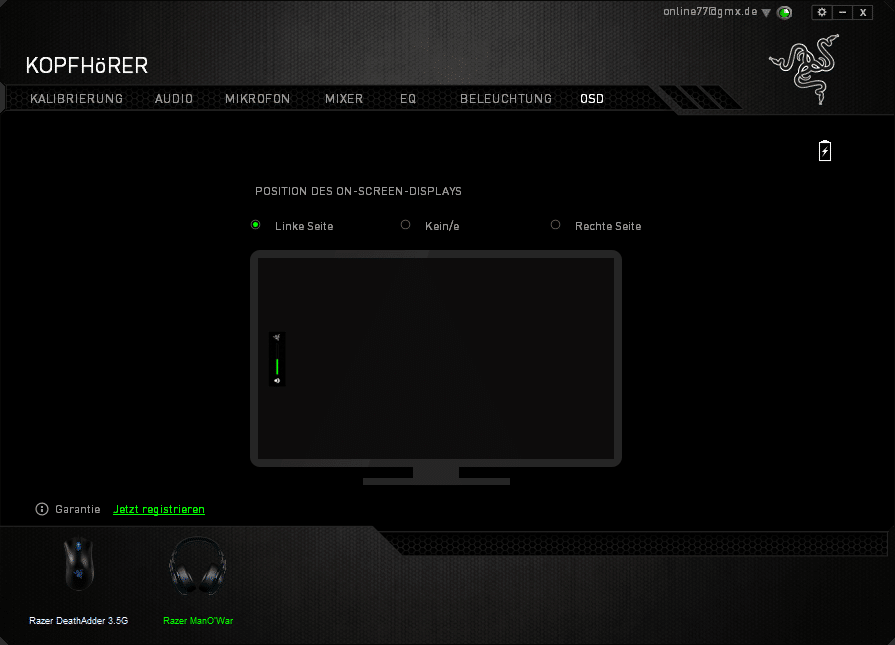Open the settings gear icon
The image size is (895, 645).
[822, 12]
